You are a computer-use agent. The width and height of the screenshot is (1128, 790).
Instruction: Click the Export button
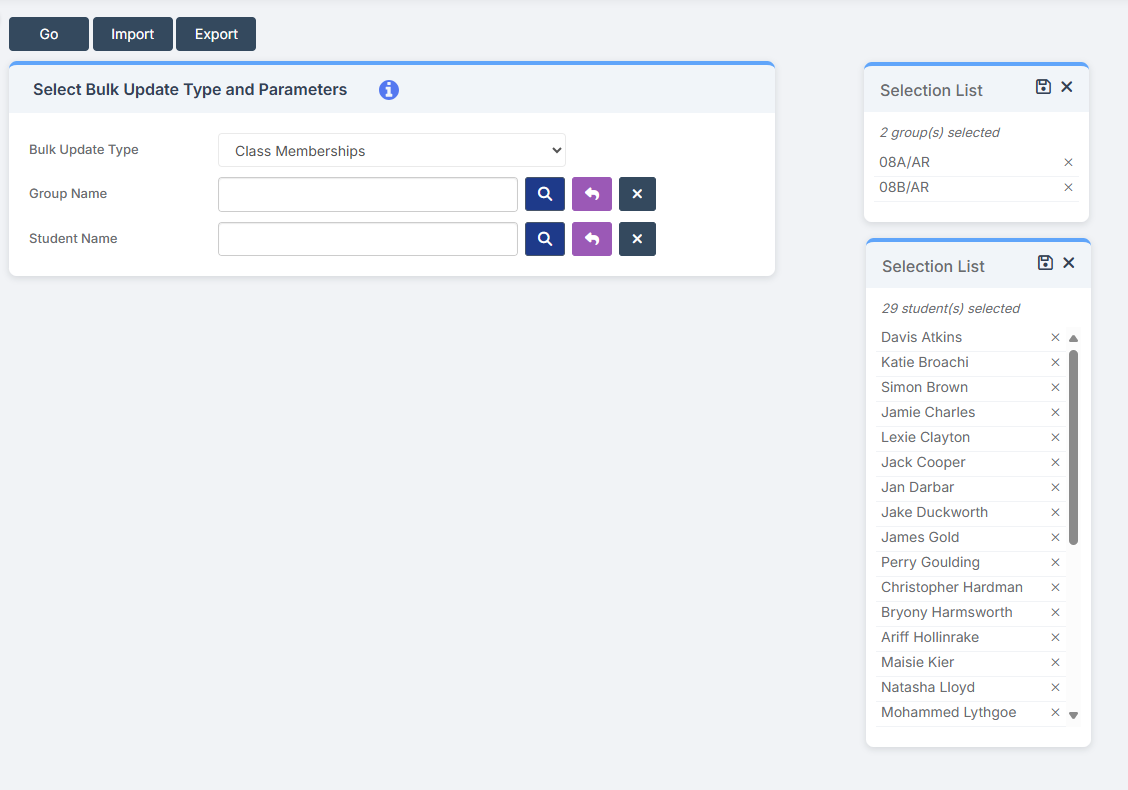tap(216, 34)
